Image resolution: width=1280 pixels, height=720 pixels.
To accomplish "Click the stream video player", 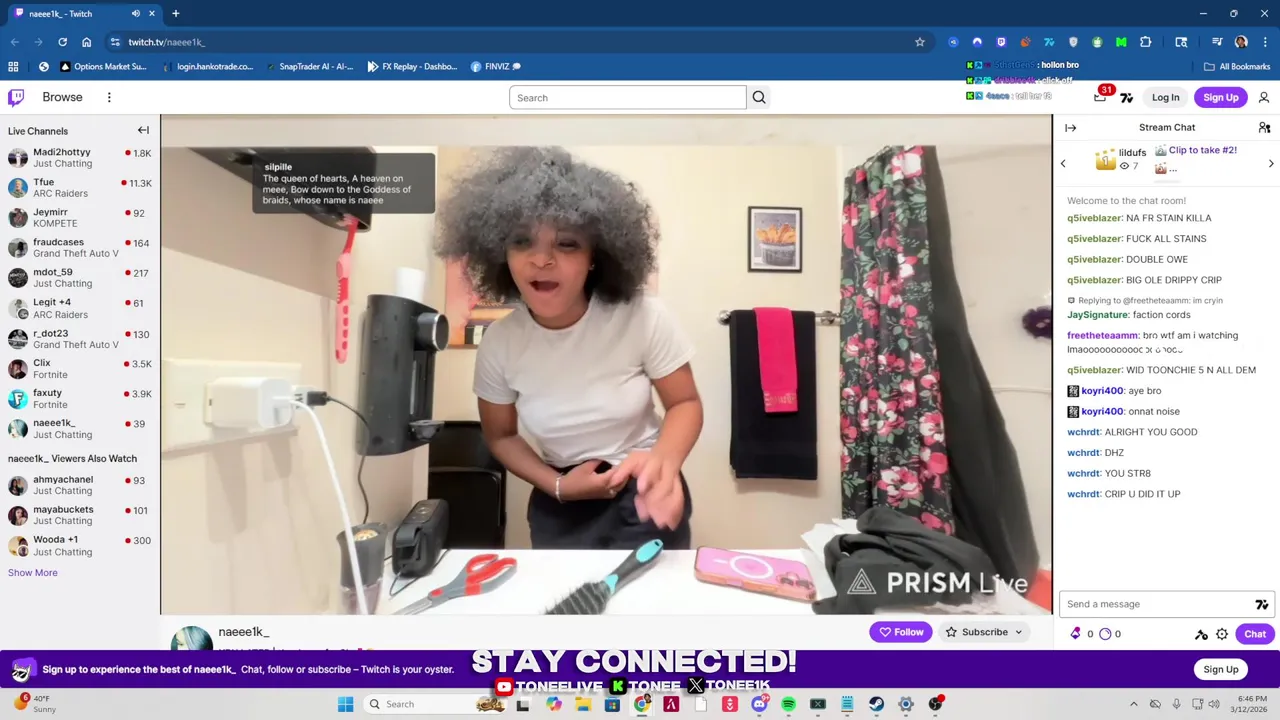I will 606,365.
